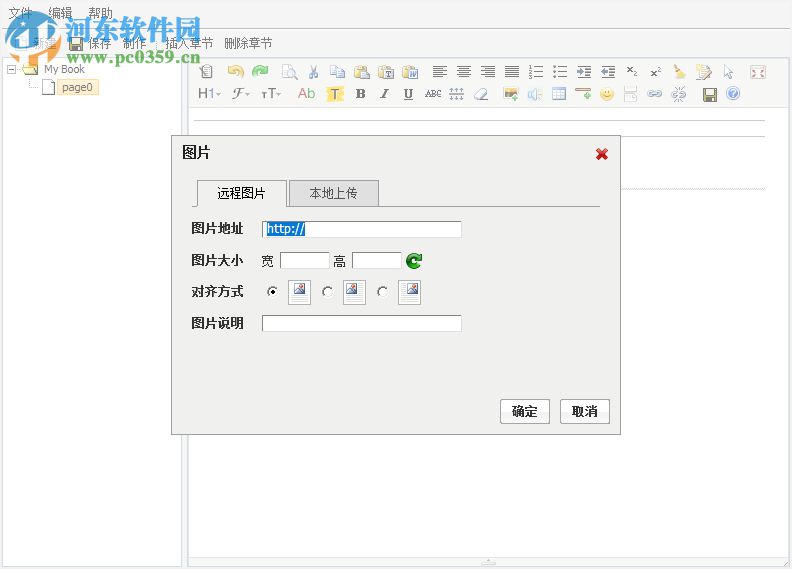Click the editor toolbar save disk icon
Image resolution: width=792 pixels, height=569 pixels.
tap(710, 94)
